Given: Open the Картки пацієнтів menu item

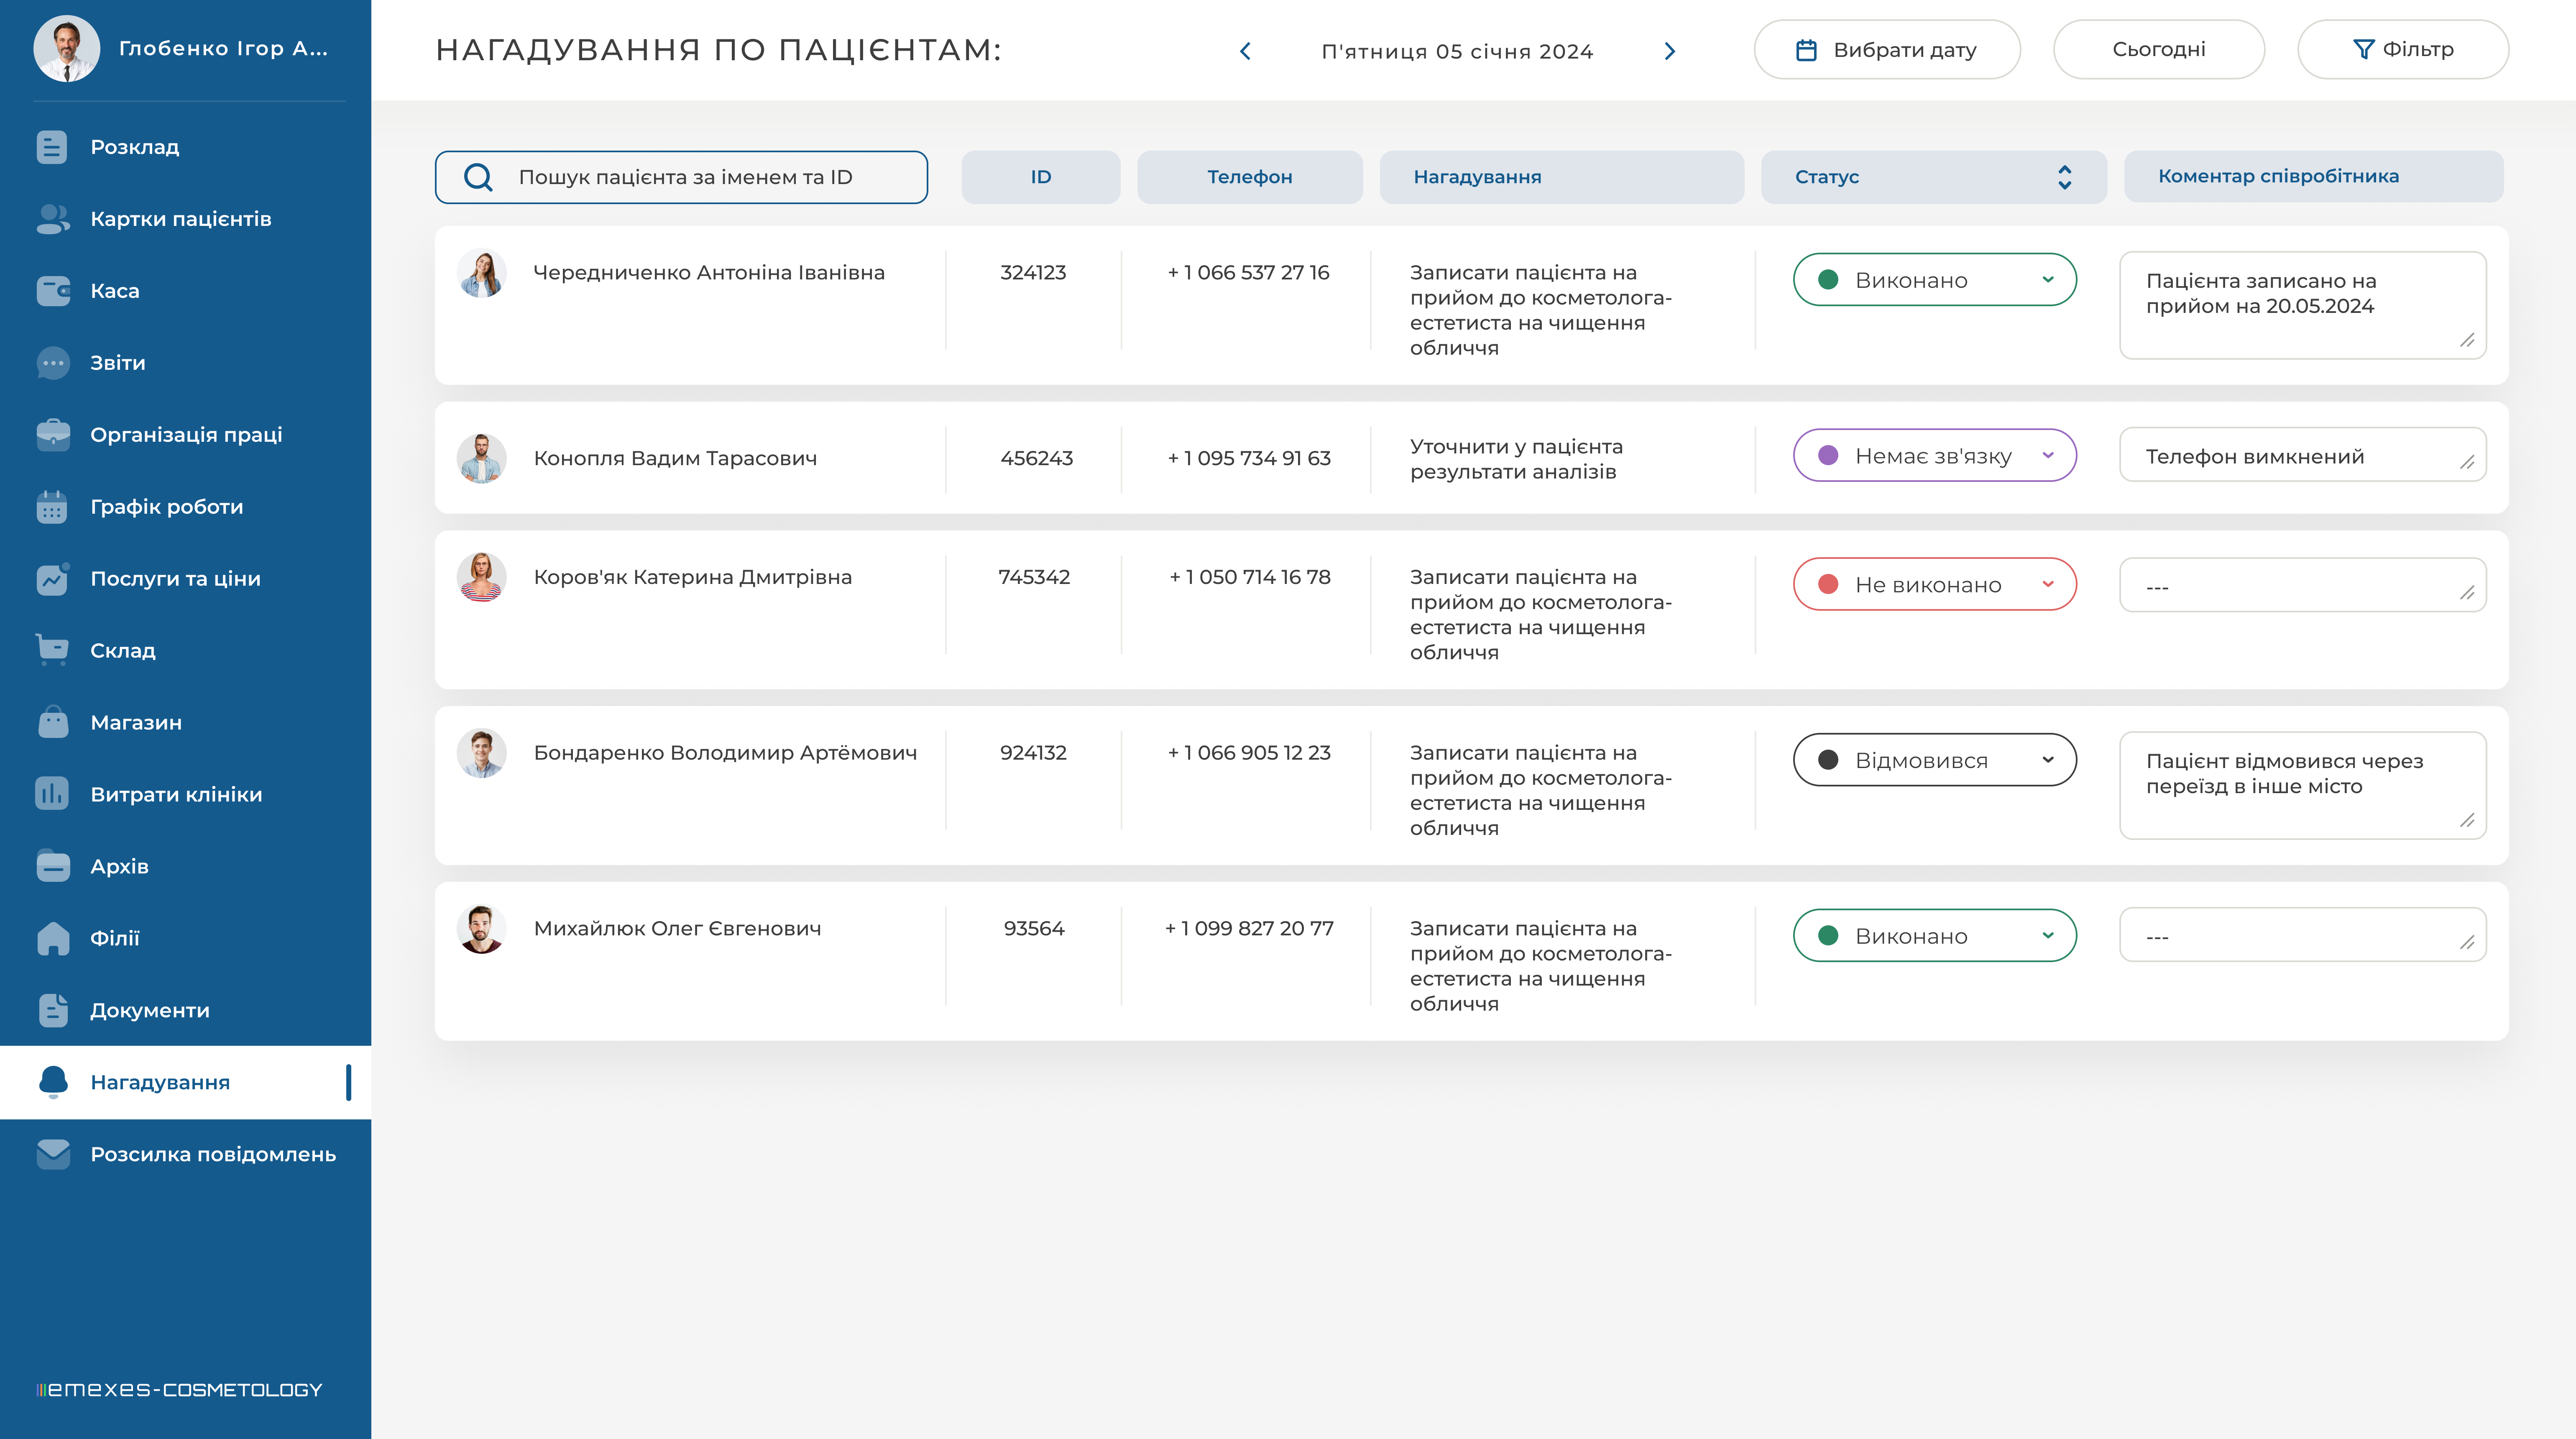Looking at the screenshot, I should pyautogui.click(x=181, y=219).
